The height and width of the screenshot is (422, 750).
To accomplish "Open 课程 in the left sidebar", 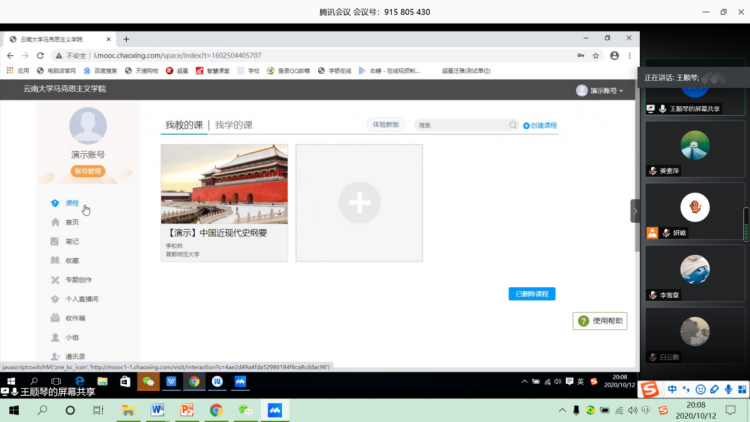I will (72, 203).
